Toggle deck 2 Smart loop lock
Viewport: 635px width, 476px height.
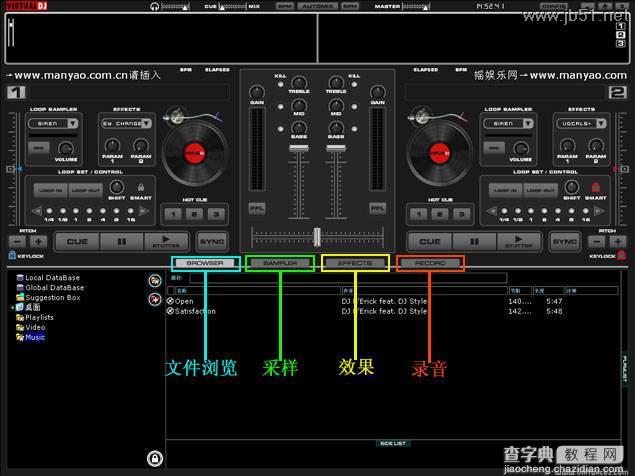coord(596,187)
